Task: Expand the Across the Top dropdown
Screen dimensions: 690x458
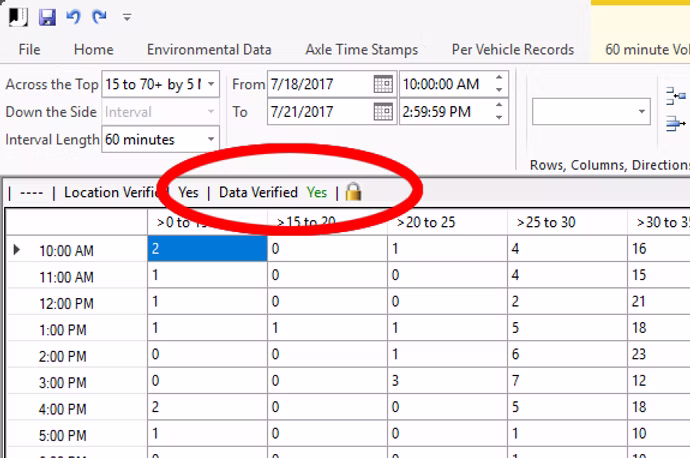Action: click(x=211, y=84)
